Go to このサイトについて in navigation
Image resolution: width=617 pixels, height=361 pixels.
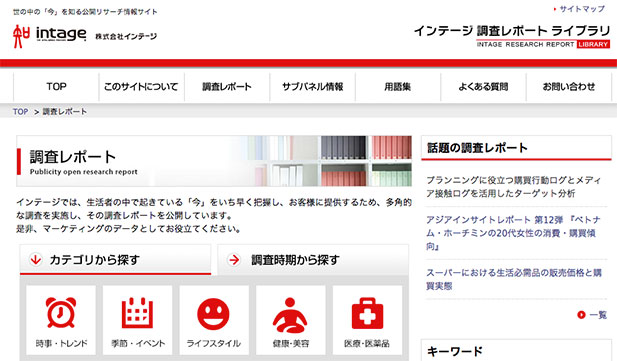pos(141,87)
